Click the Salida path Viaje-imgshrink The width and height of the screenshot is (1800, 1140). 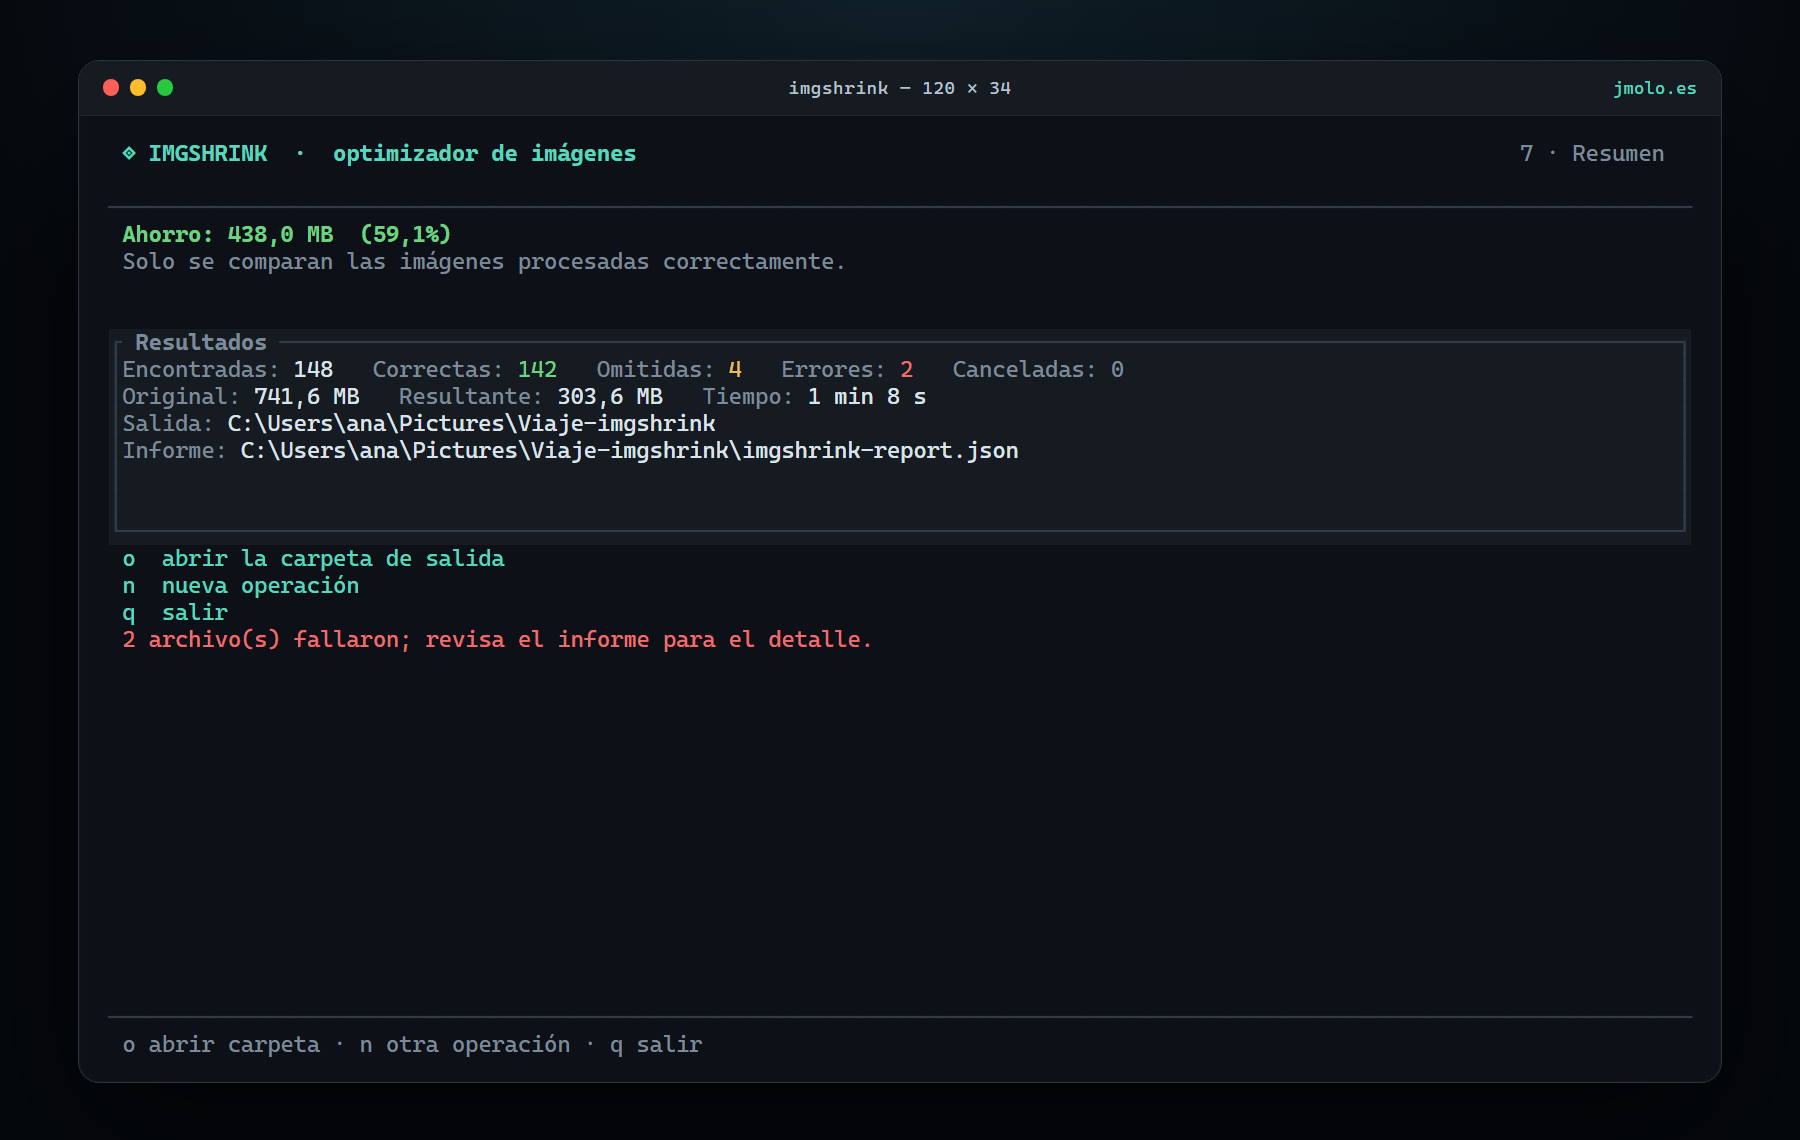[471, 423]
